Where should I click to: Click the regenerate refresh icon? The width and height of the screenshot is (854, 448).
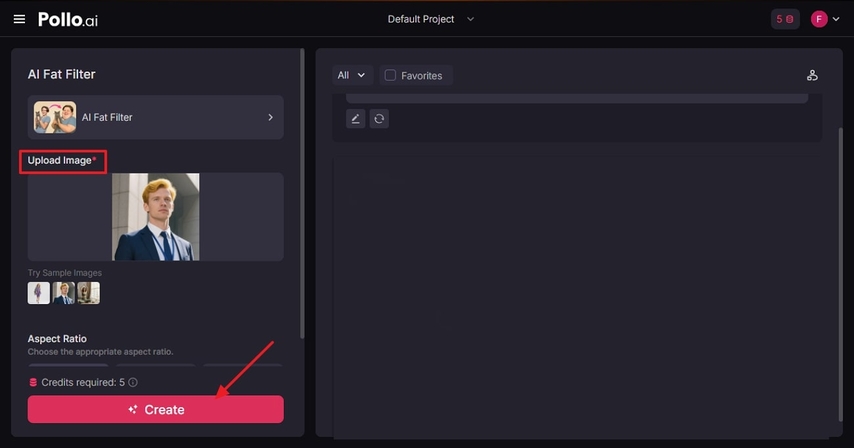379,118
